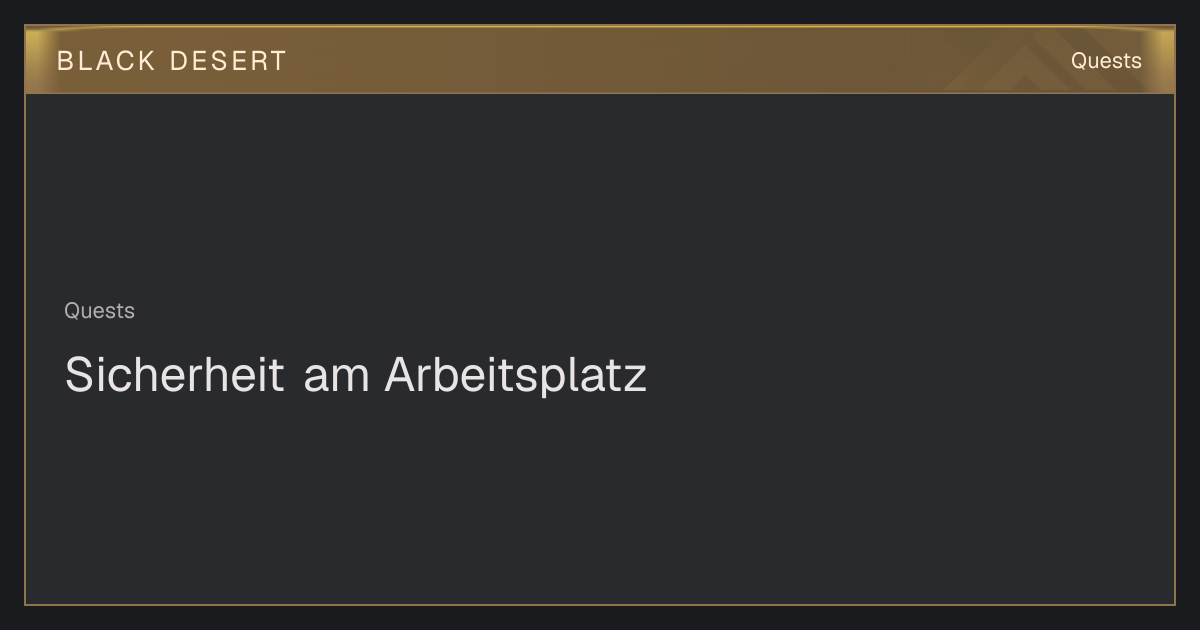
Task: Select the Quests breadcrumb above the title
Action: point(99,311)
